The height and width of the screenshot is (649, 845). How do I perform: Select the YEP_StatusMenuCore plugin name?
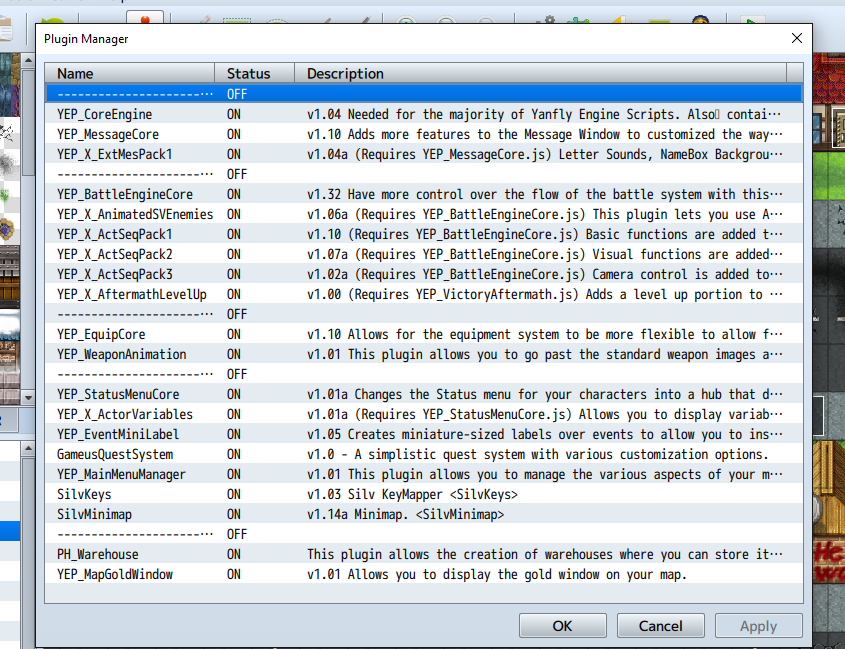click(118, 394)
